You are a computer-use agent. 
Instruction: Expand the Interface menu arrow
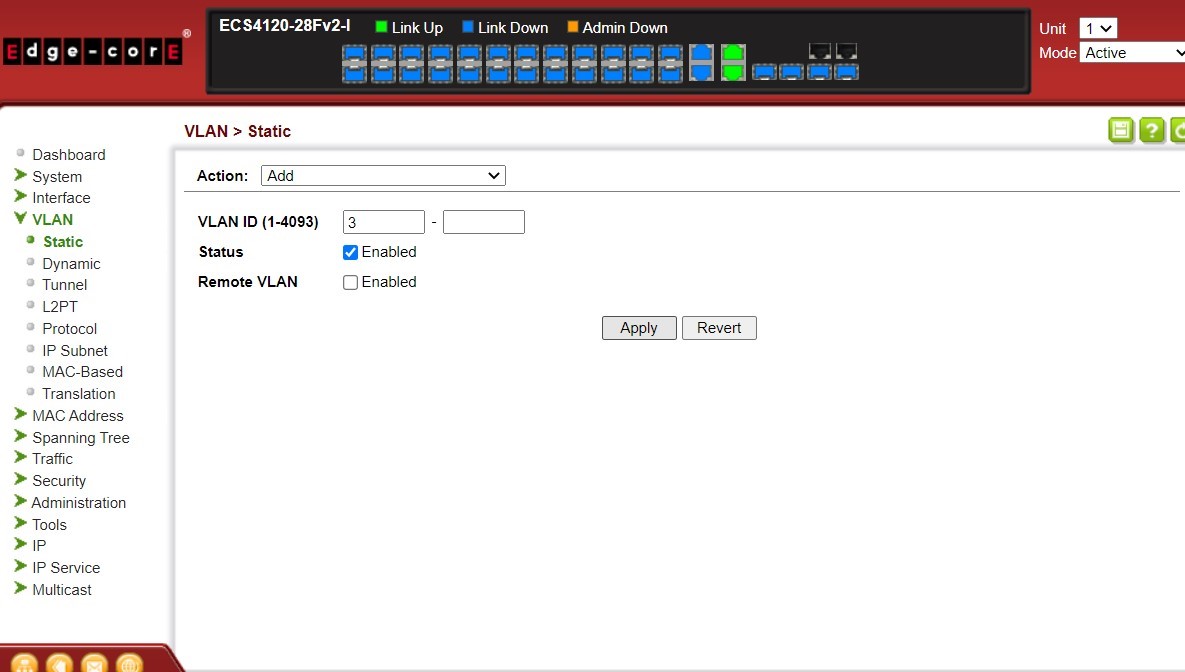(20, 197)
